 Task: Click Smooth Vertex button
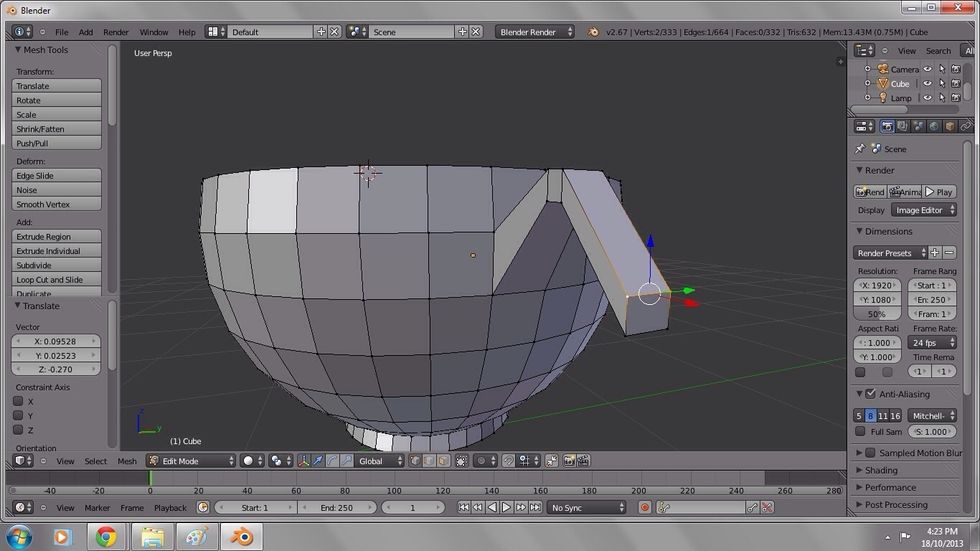(x=56, y=204)
